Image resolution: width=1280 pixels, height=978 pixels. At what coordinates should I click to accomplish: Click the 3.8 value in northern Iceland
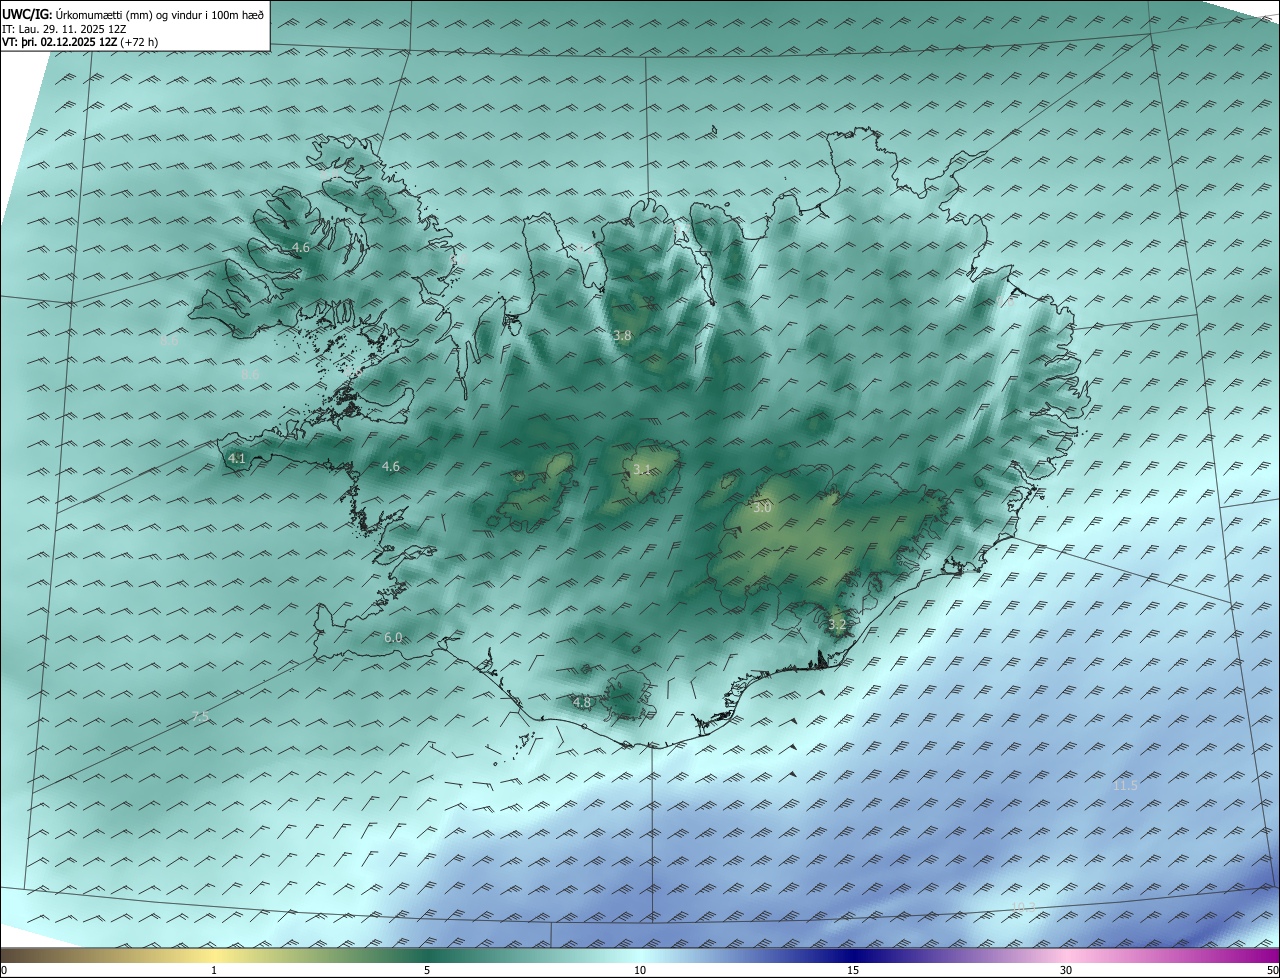pyautogui.click(x=622, y=336)
